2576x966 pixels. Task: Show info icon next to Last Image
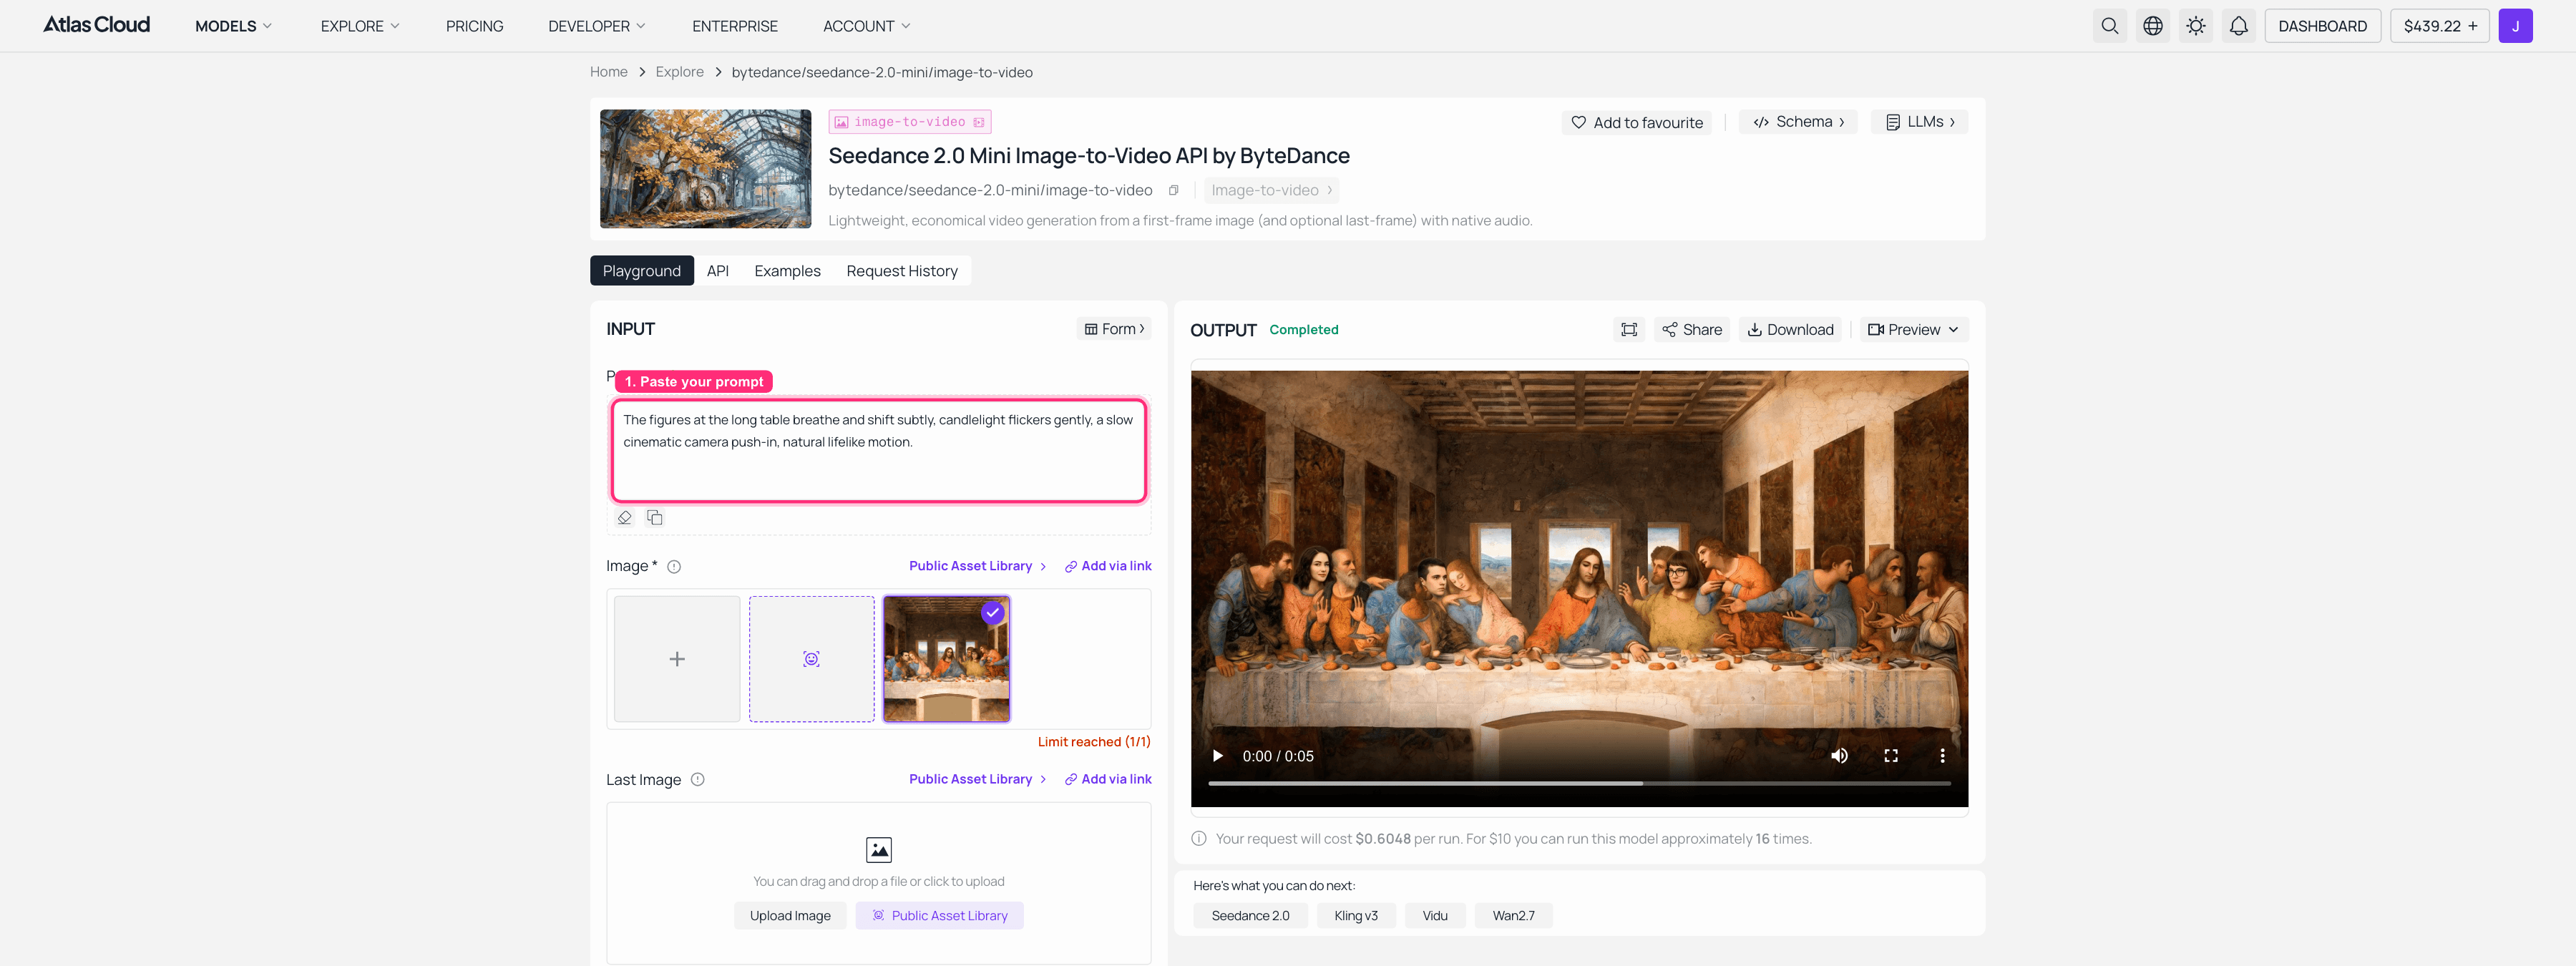coord(698,780)
